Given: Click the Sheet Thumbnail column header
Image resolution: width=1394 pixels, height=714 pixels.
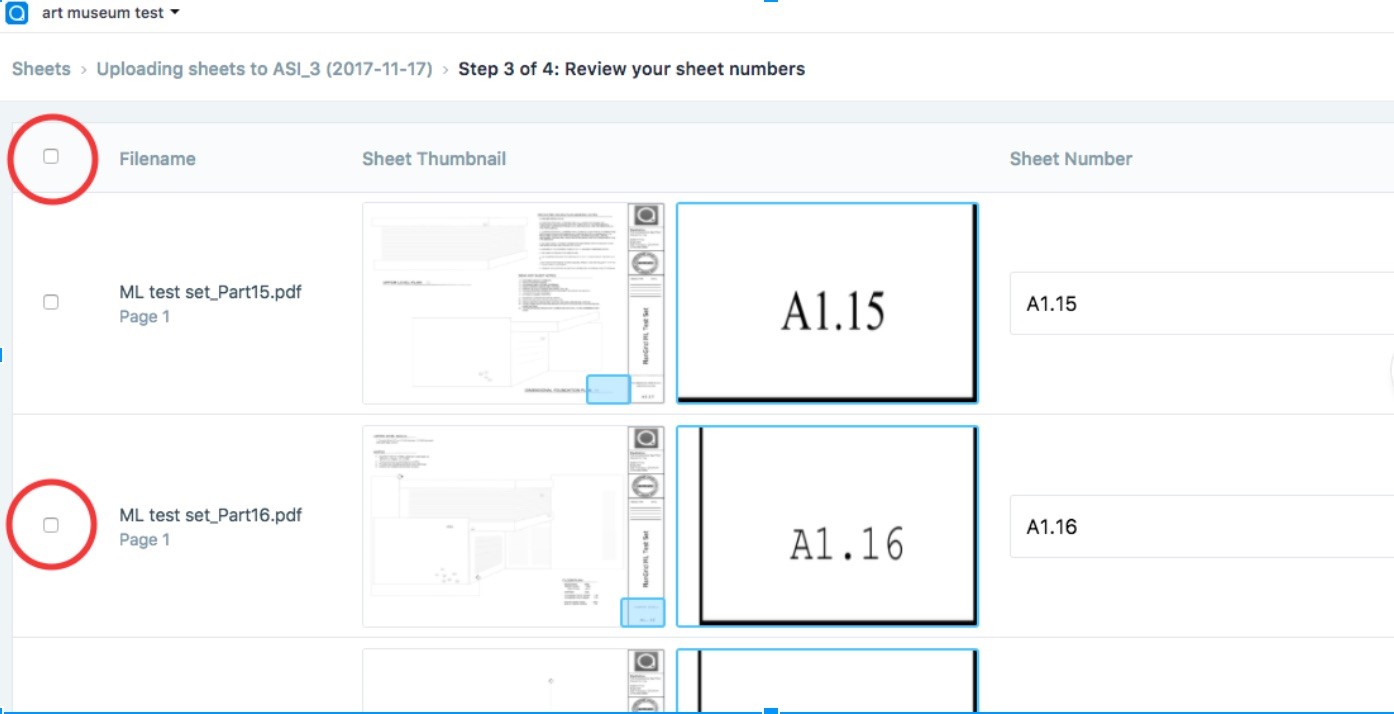Looking at the screenshot, I should [x=434, y=158].
